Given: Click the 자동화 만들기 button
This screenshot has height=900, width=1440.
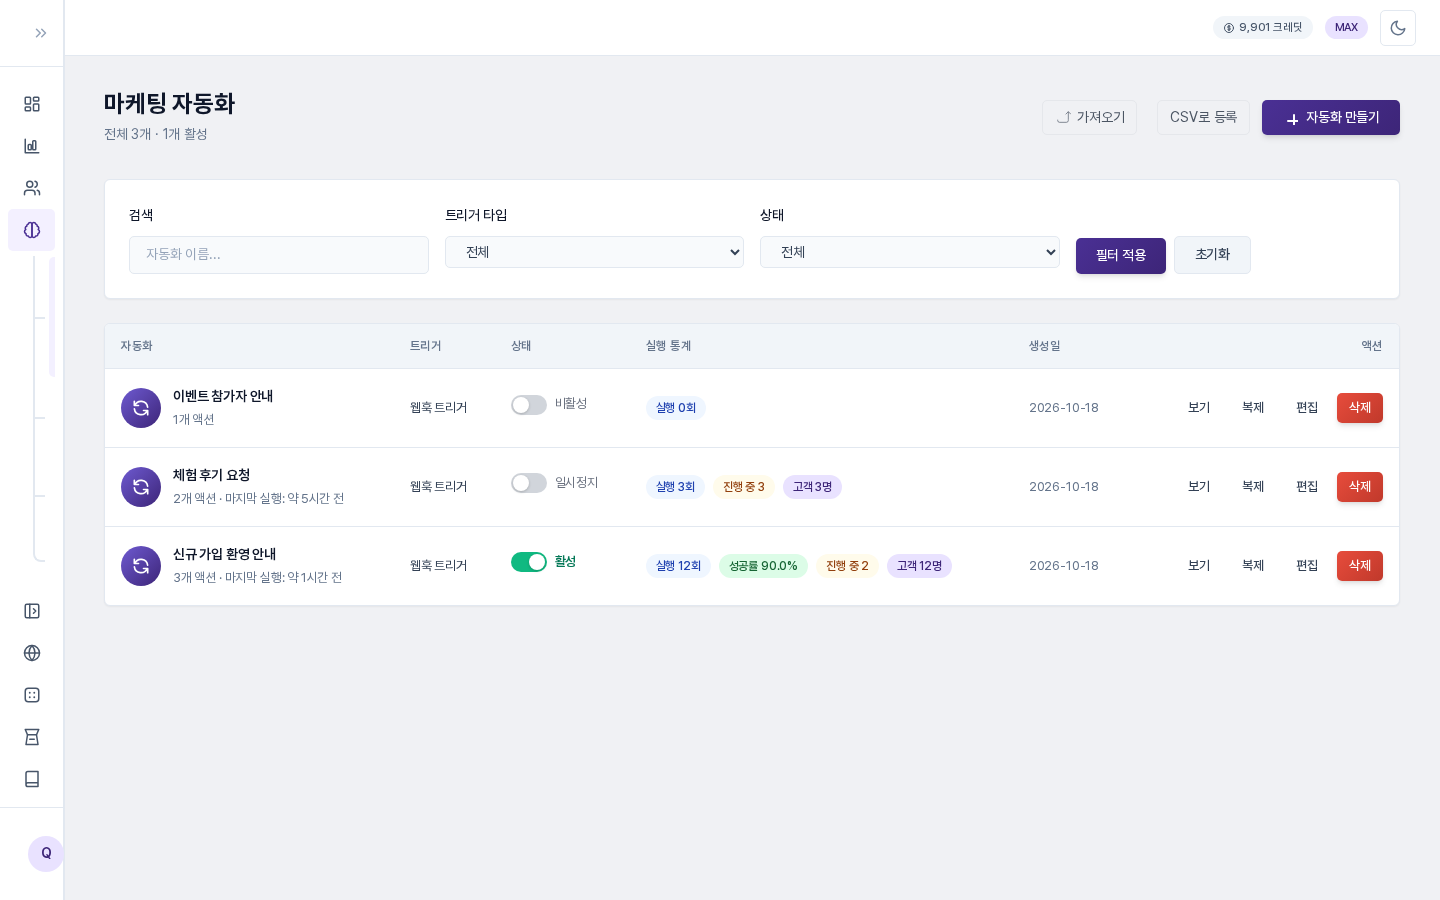Looking at the screenshot, I should pos(1331,118).
